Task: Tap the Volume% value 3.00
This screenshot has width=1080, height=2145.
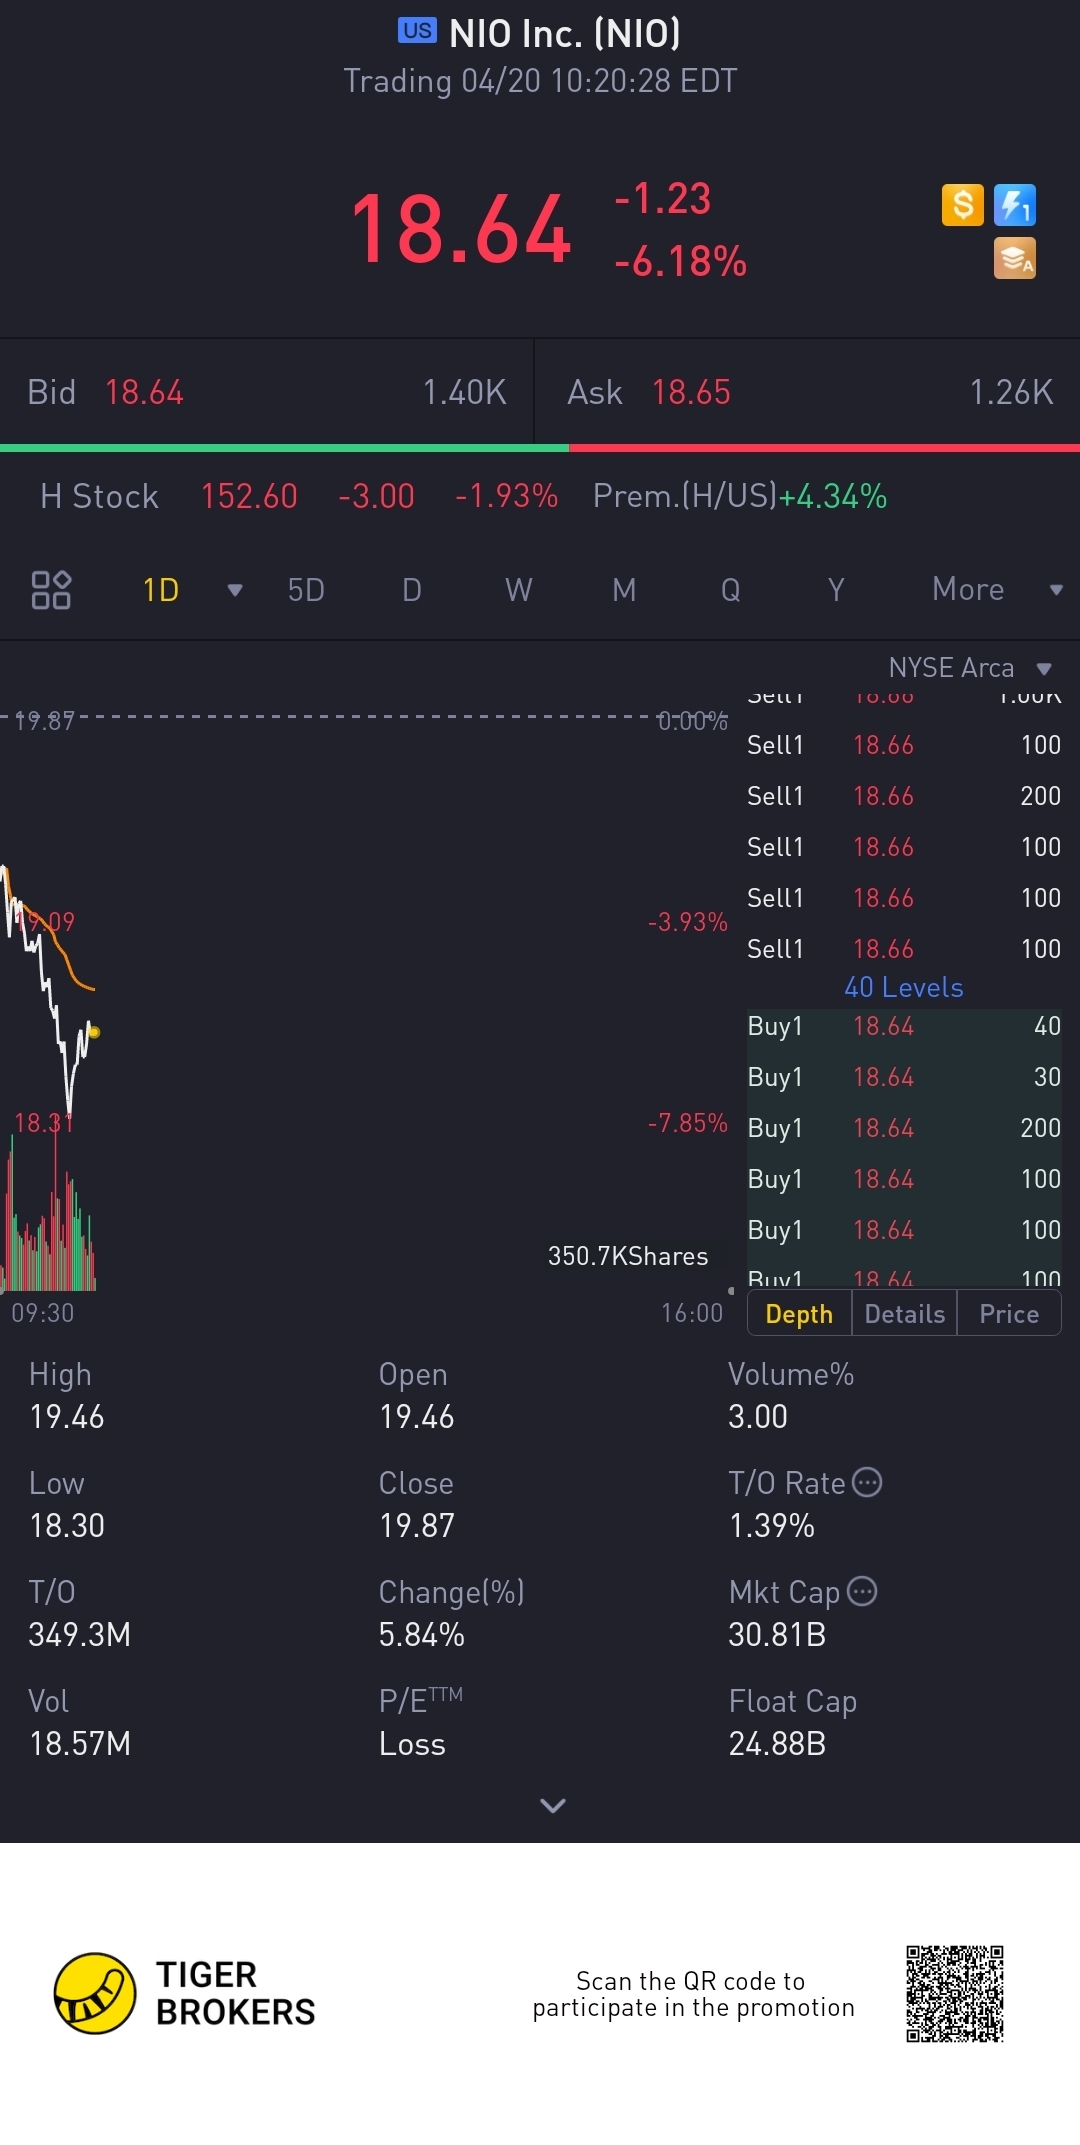Action: coord(758,1417)
